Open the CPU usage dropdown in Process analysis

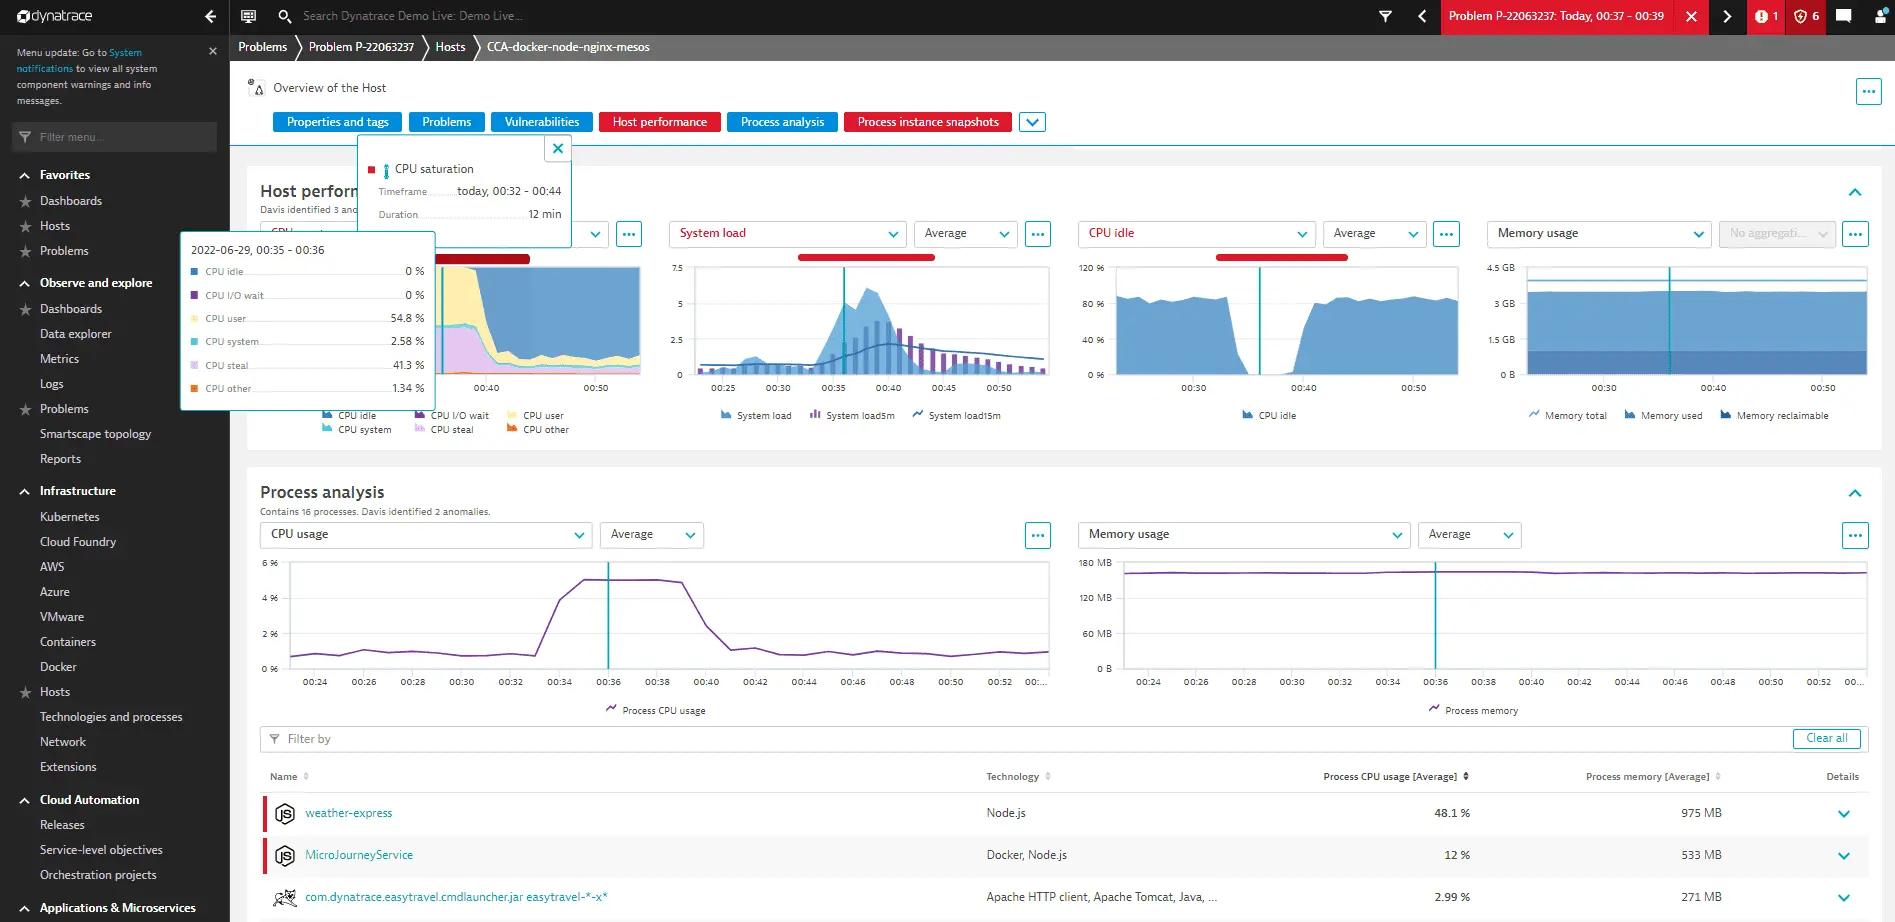point(426,535)
